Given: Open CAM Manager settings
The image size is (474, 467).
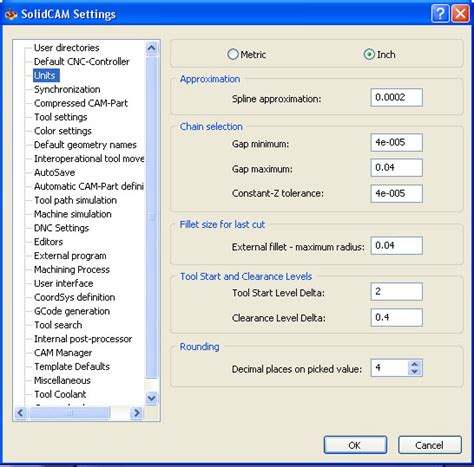Looking at the screenshot, I should [x=63, y=353].
